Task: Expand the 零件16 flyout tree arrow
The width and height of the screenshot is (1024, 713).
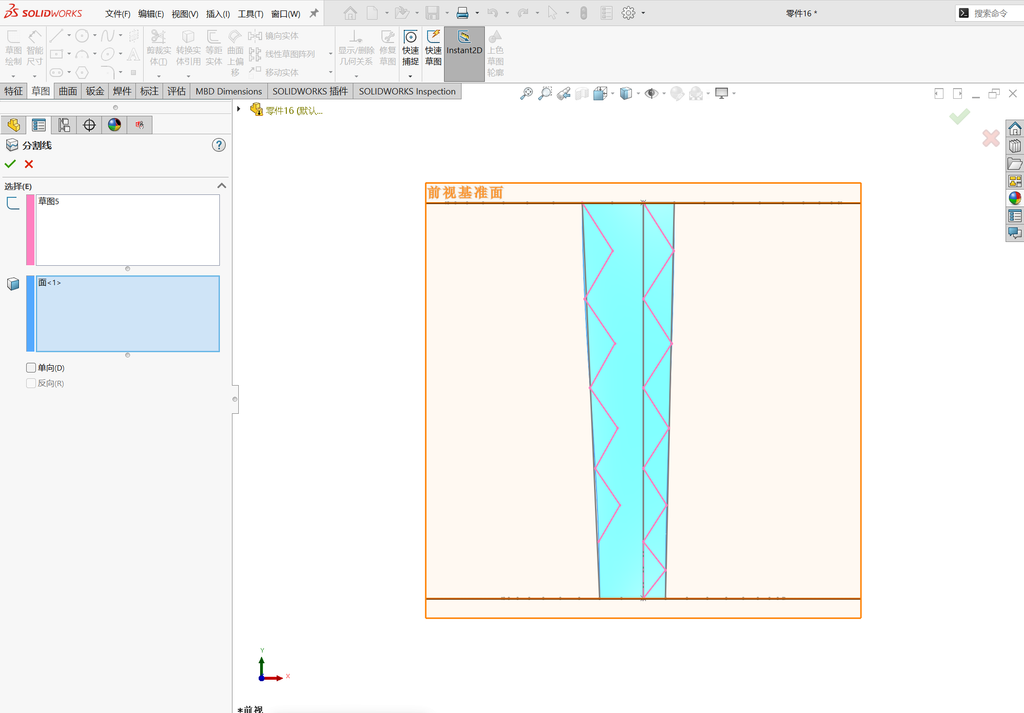Action: (239, 109)
